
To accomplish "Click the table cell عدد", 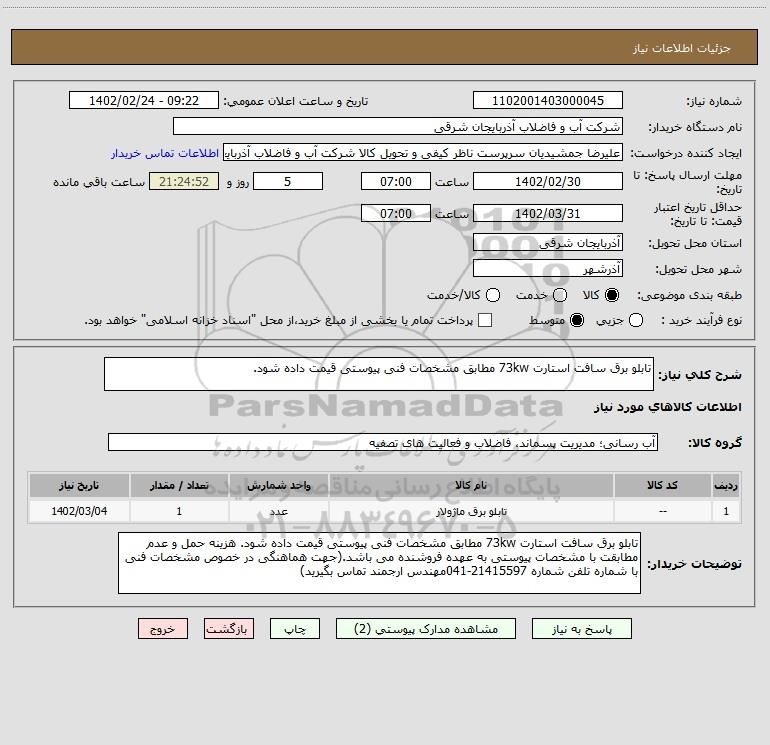I will point(278,511).
